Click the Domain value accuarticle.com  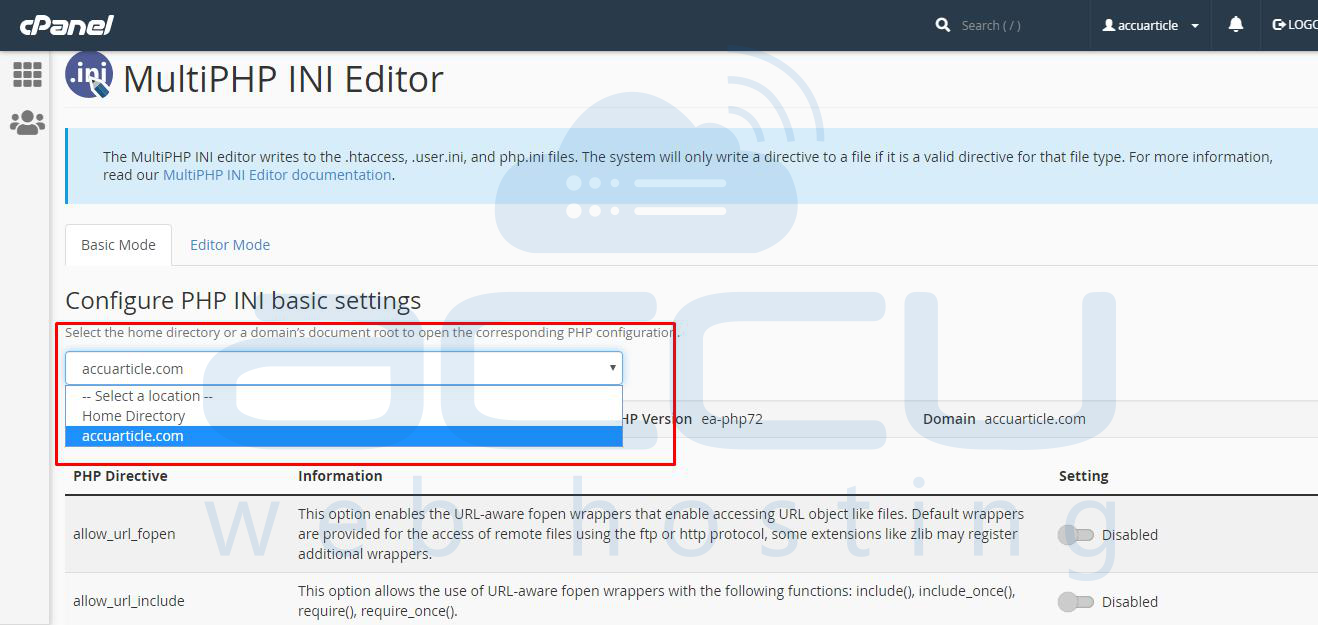pos(1035,419)
